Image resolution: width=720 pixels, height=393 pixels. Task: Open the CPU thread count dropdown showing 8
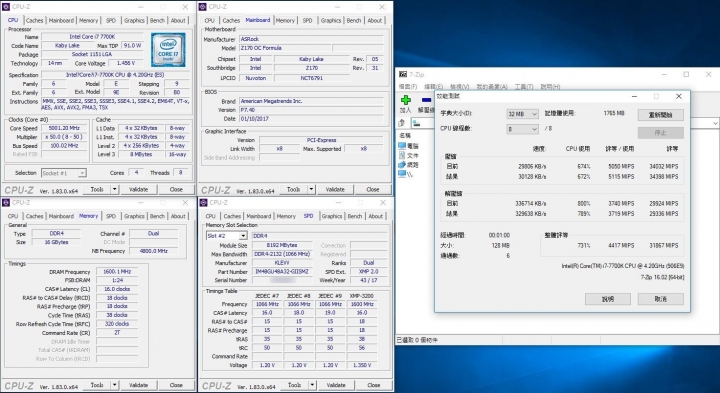pos(522,129)
